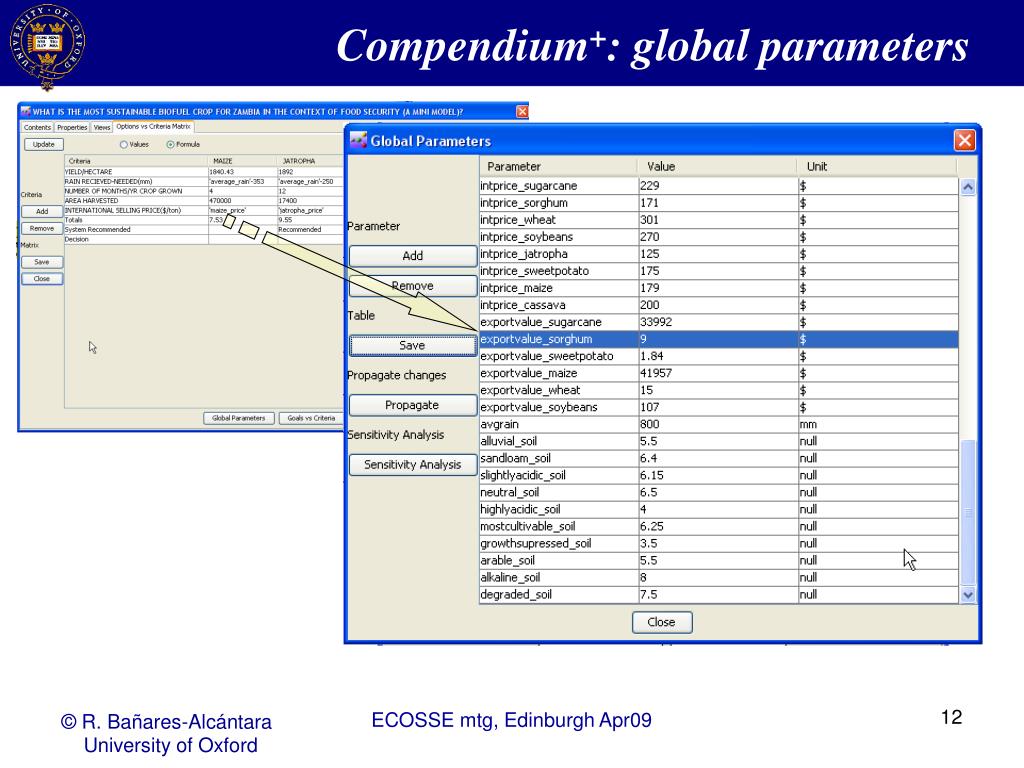The height and width of the screenshot is (768, 1024).
Task: Select the Values radio button
Action: (x=123, y=144)
